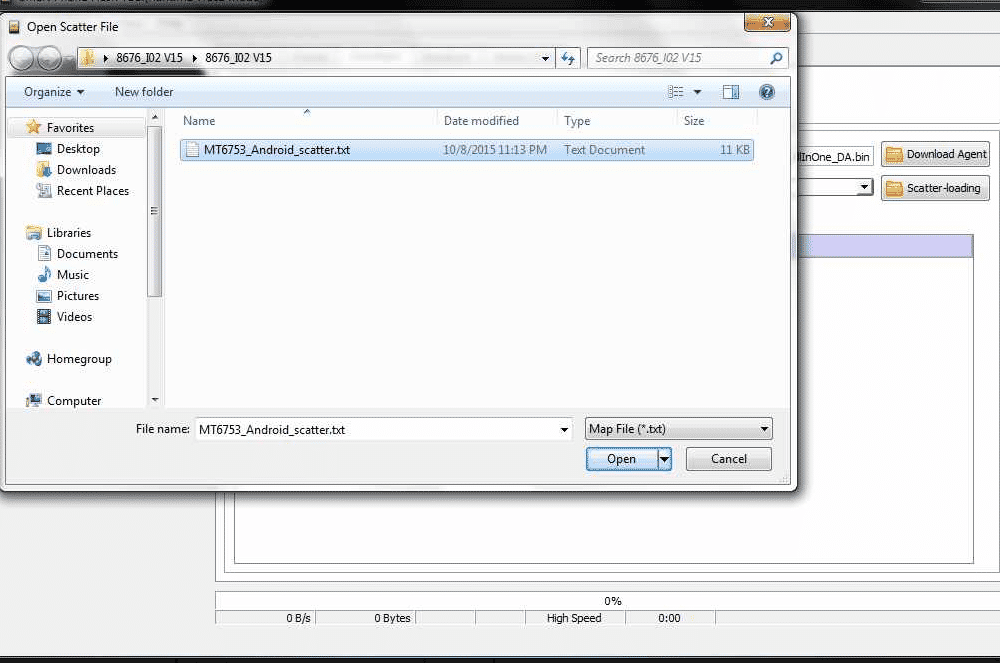Click the Download Agent folder icon button
This screenshot has height=663, width=1000.
tap(935, 154)
